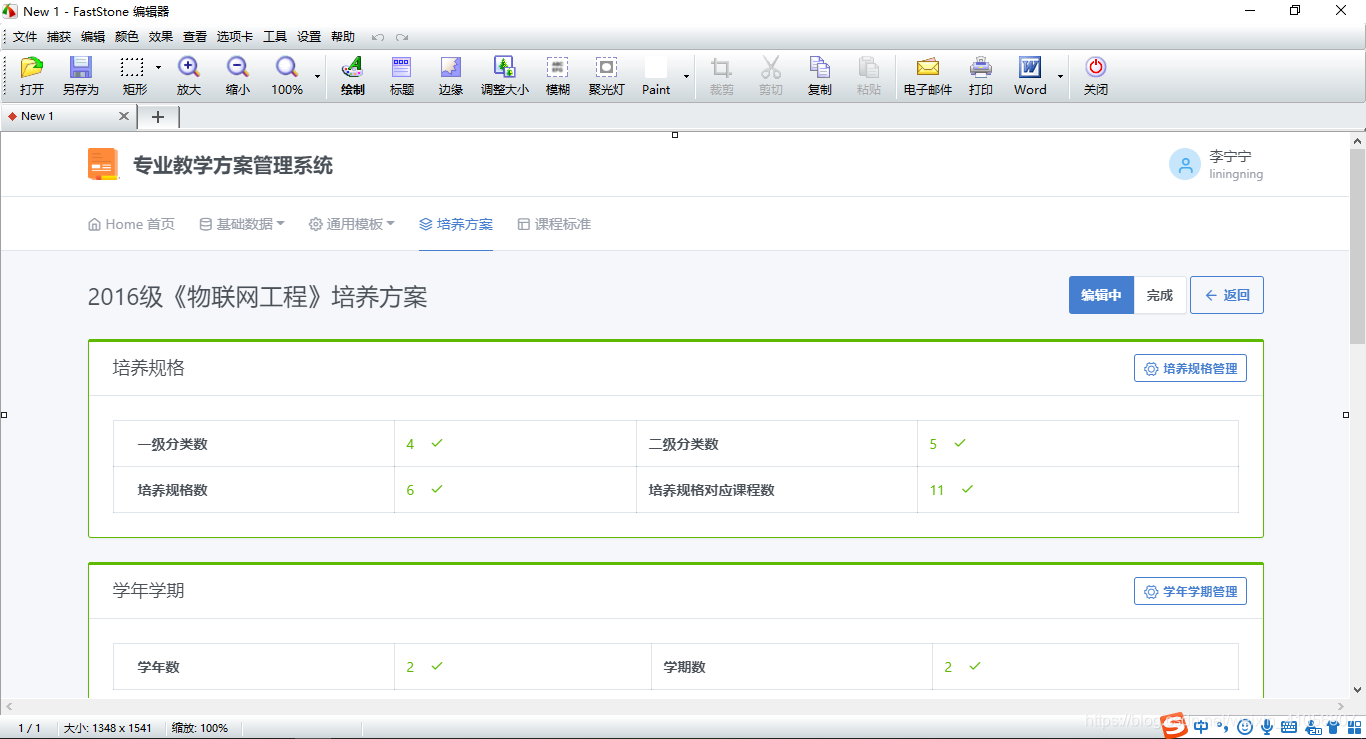Click the Undo arrow in menu bar
This screenshot has width=1366, height=739.
378,37
